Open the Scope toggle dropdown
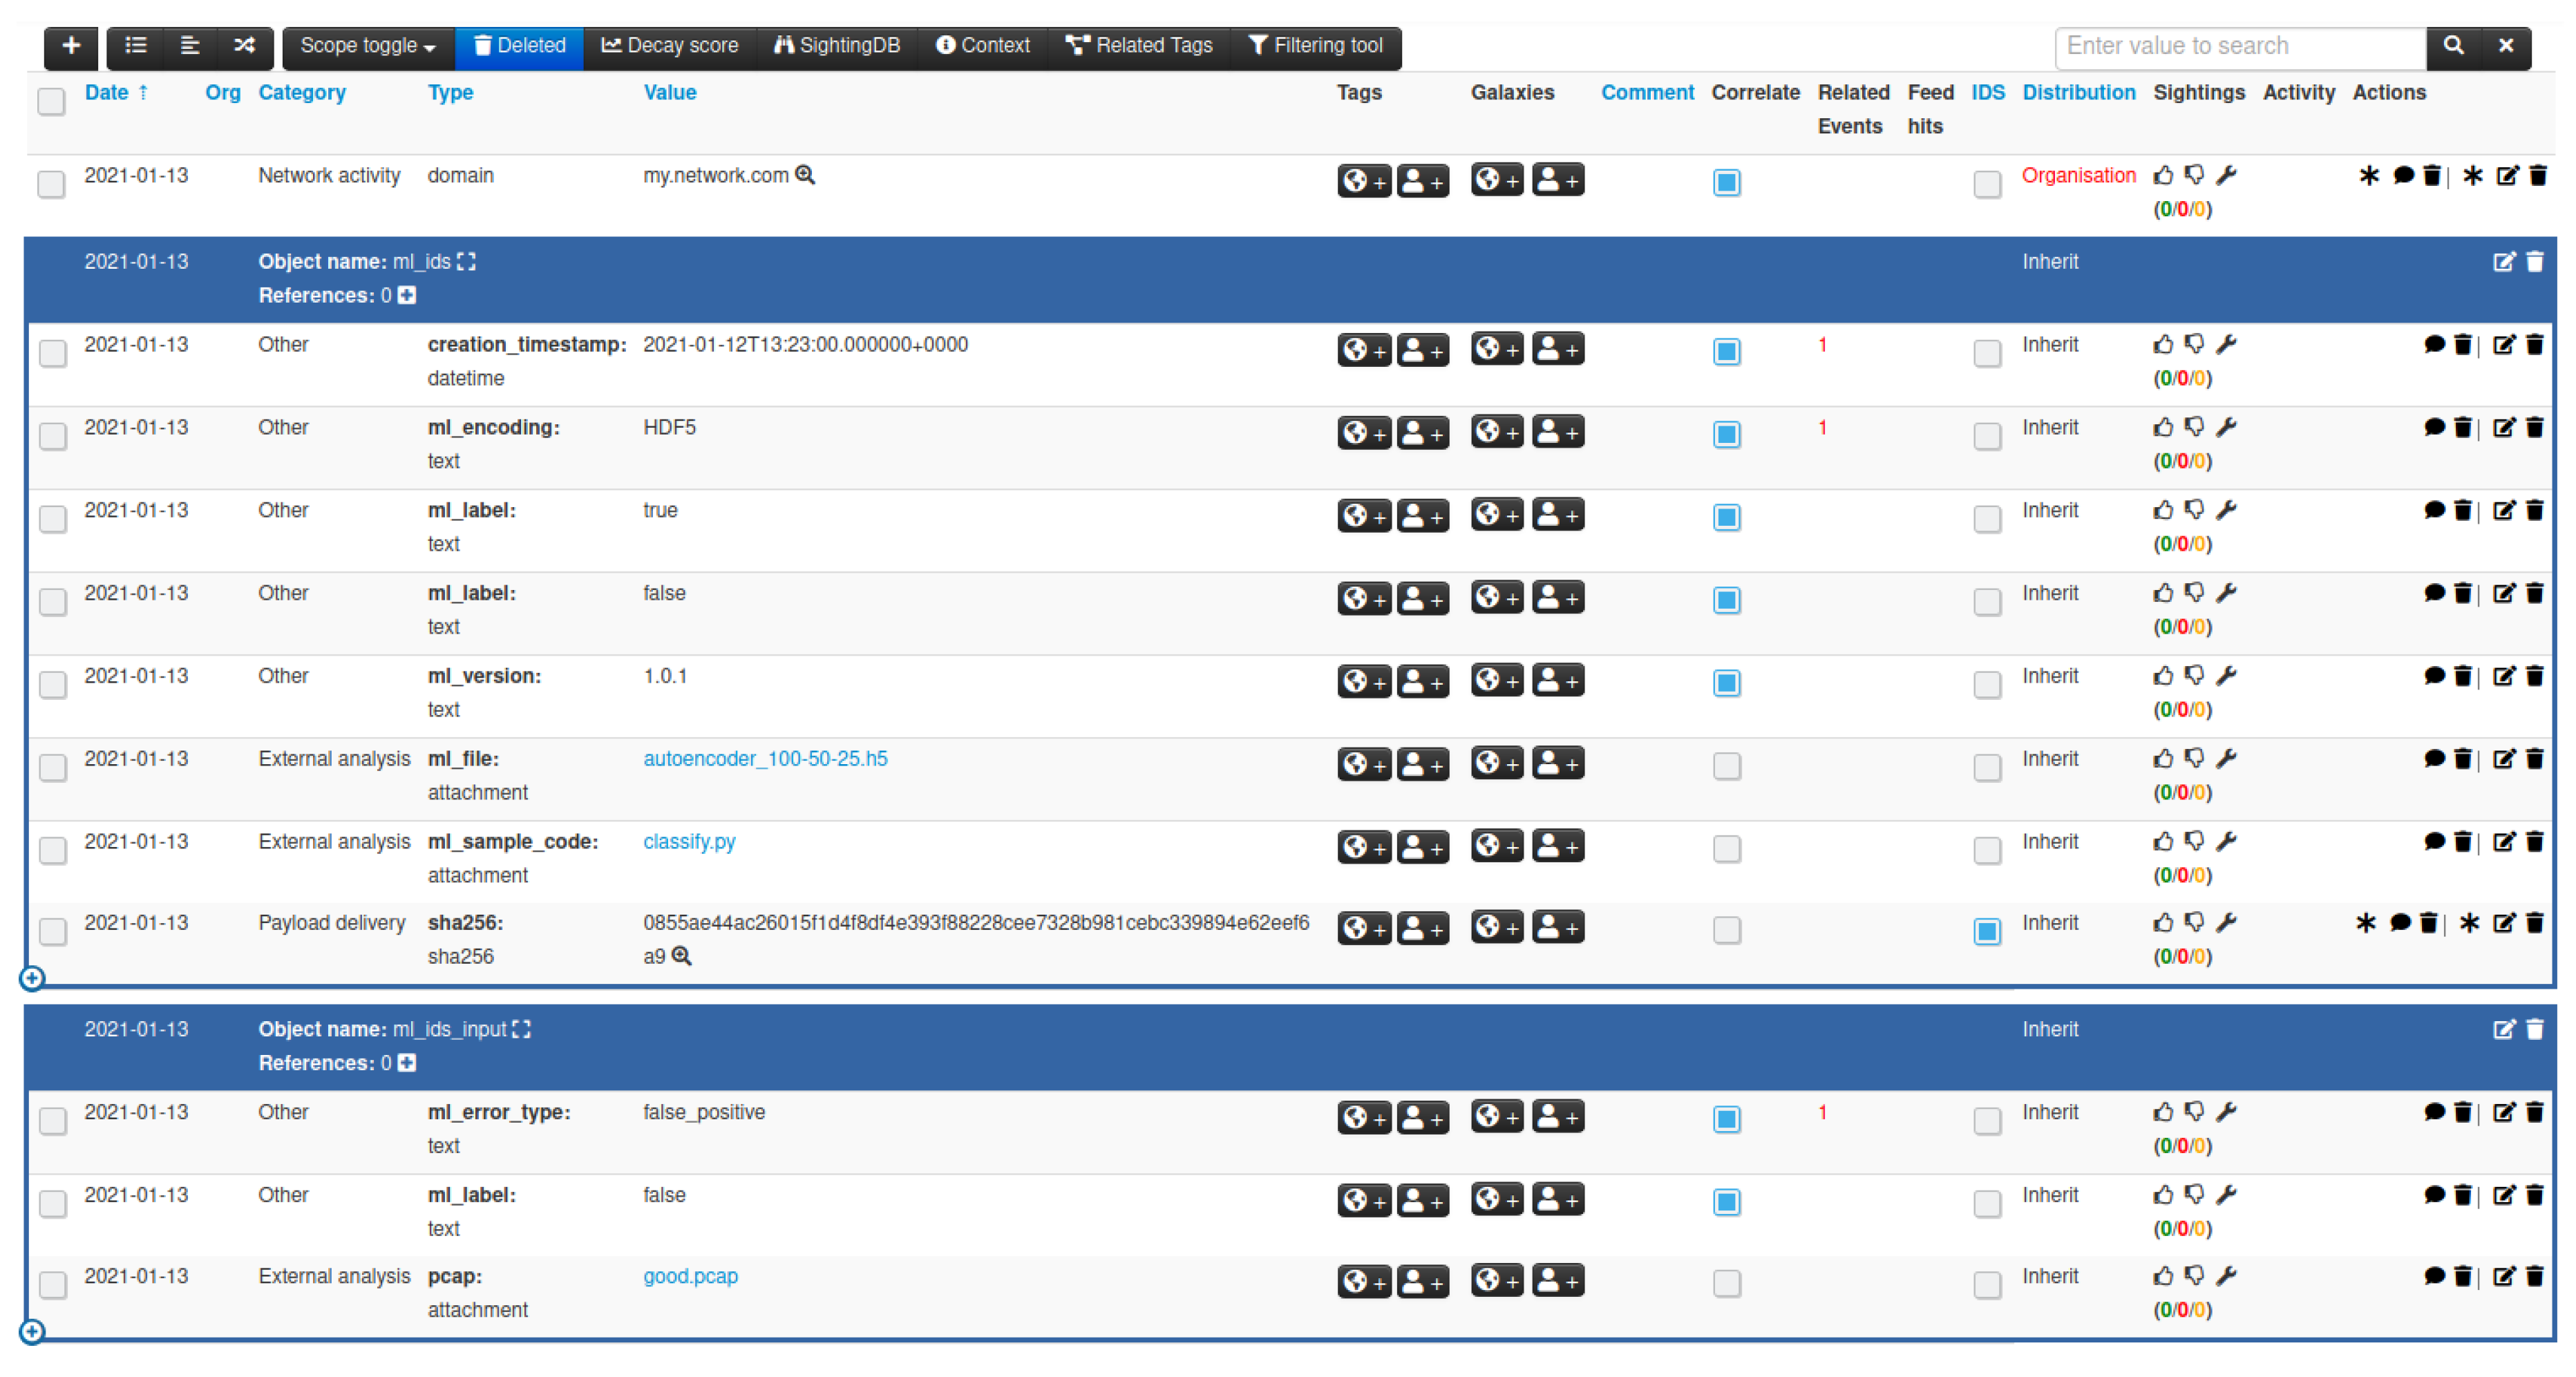 367,46
